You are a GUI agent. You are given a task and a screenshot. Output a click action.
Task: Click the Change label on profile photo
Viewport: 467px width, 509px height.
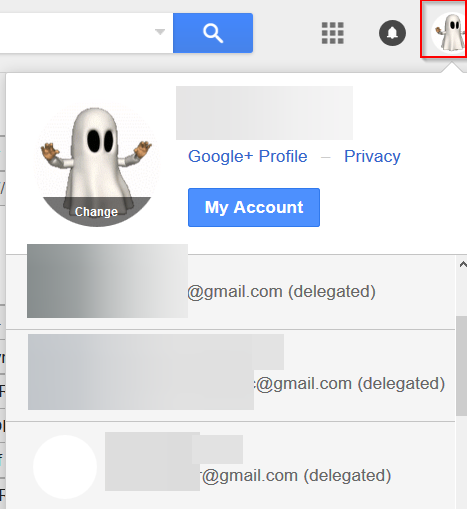[x=96, y=212]
